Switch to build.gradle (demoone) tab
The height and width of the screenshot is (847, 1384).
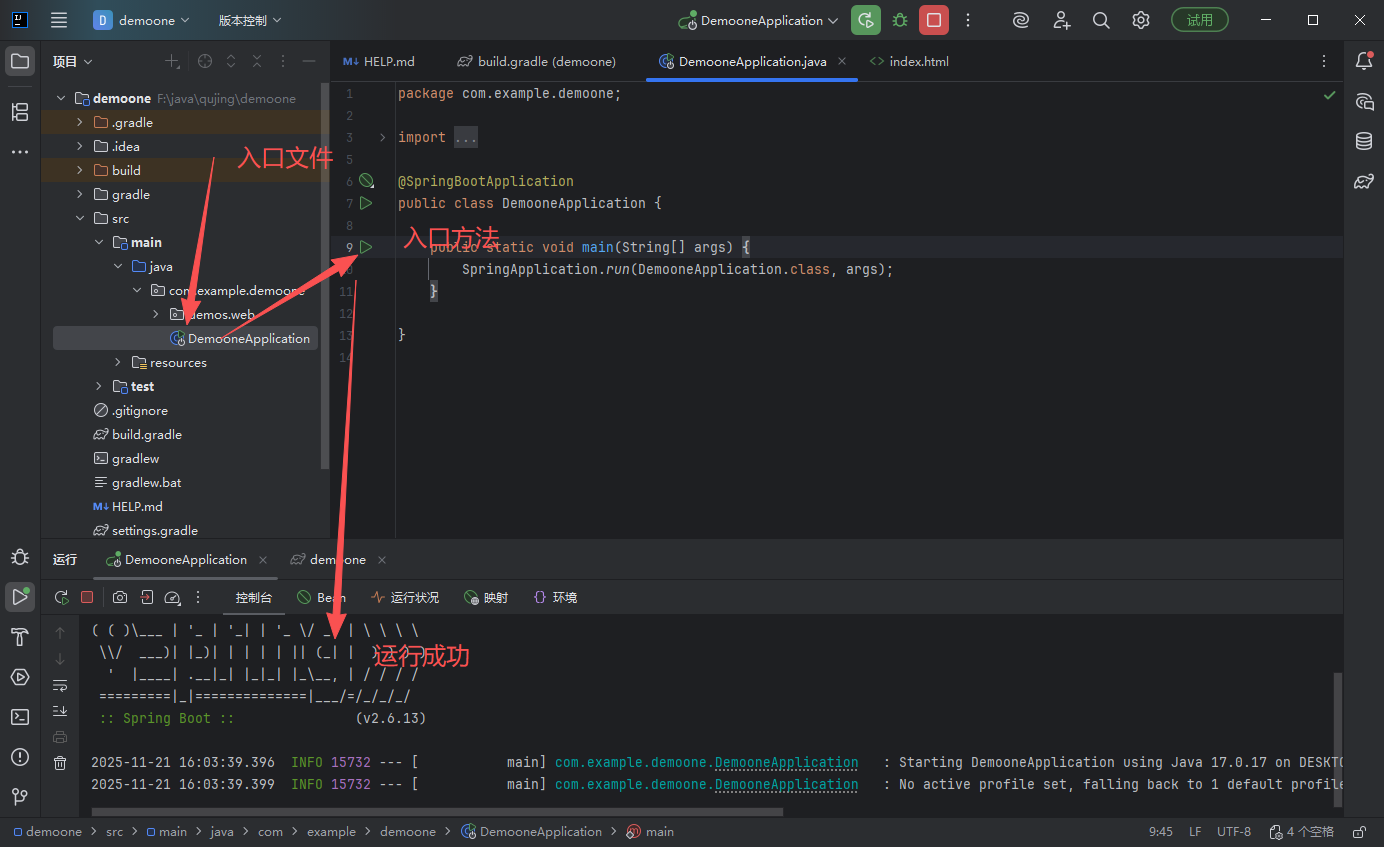click(537, 62)
